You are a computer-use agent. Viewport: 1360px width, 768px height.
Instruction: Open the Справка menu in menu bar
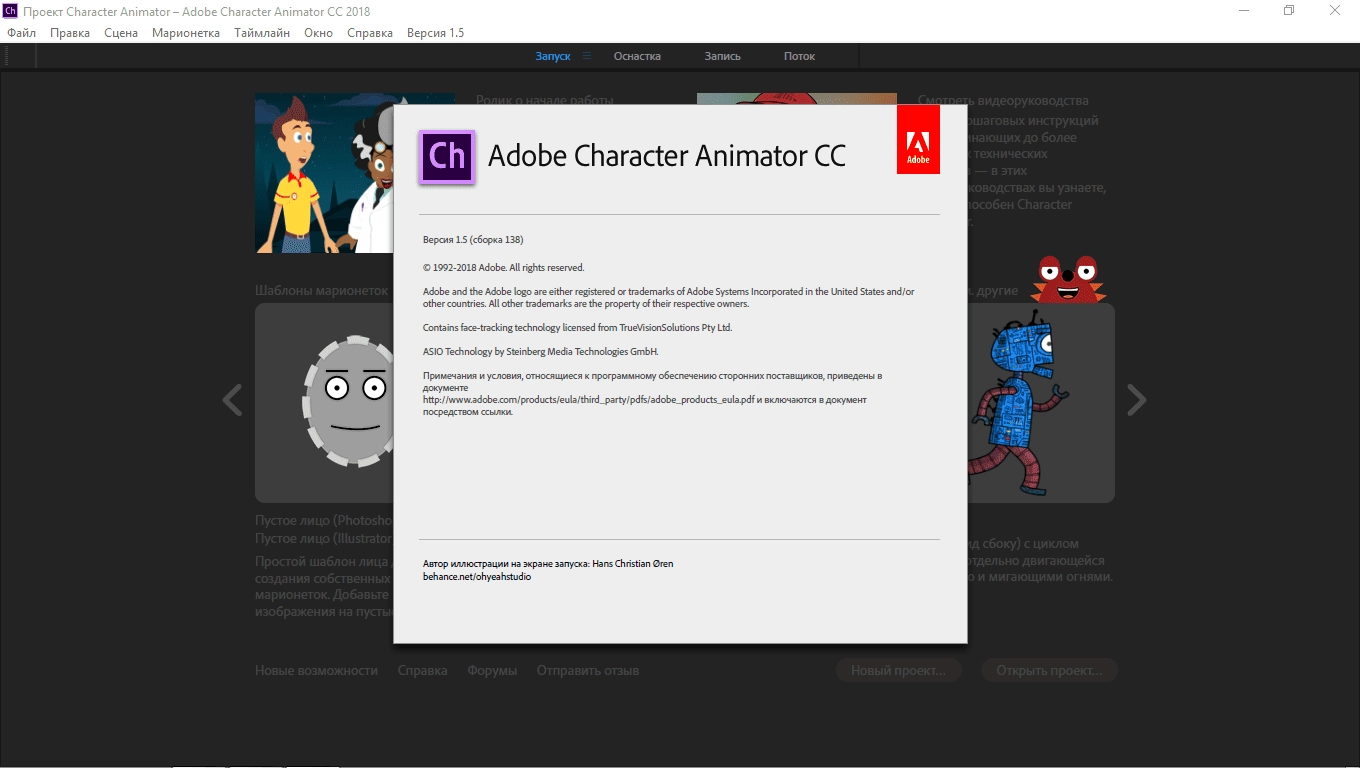point(370,33)
